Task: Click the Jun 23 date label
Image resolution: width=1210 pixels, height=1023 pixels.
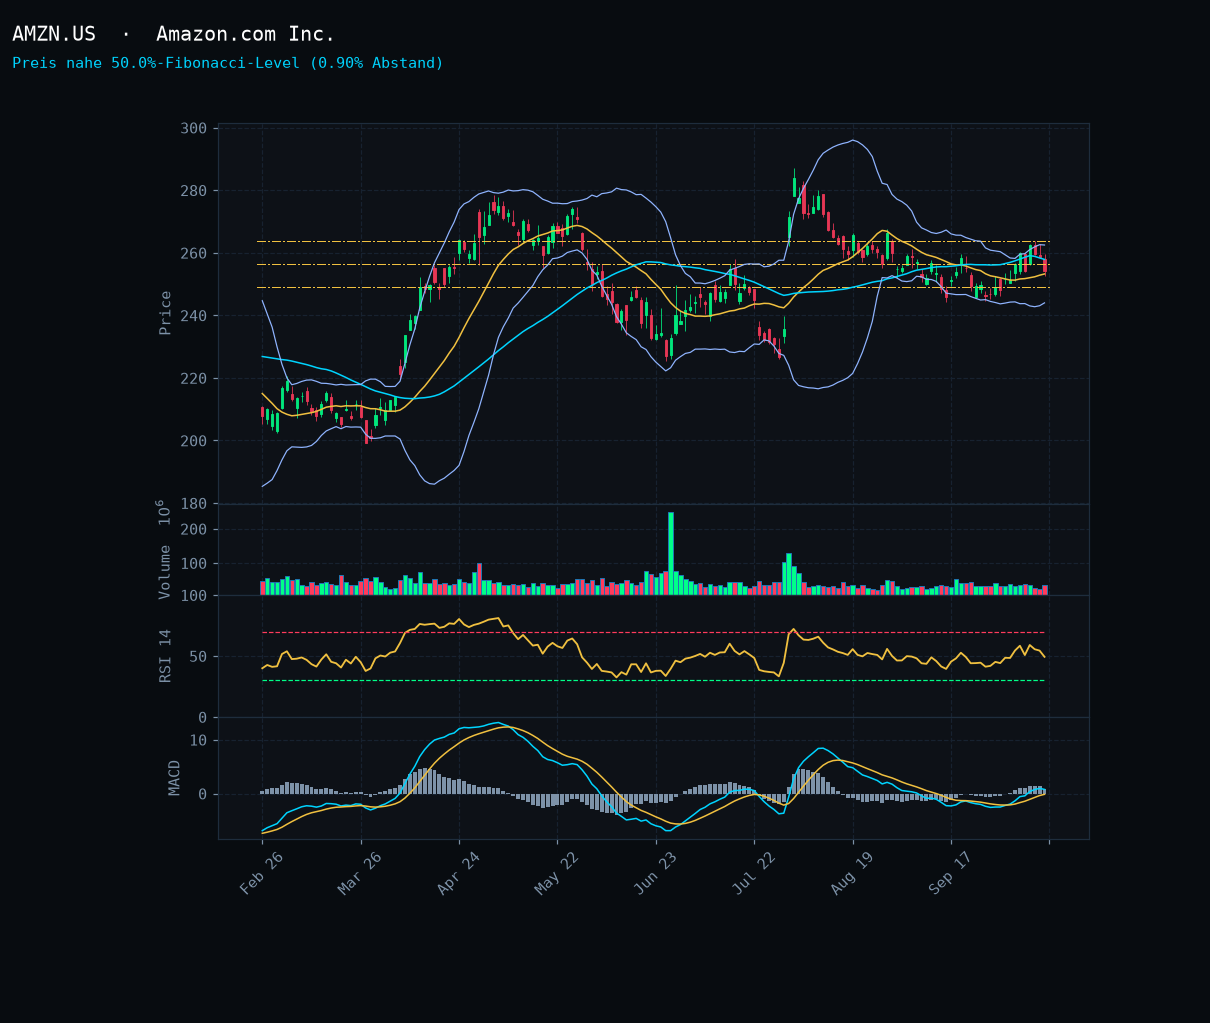Action: click(x=655, y=873)
